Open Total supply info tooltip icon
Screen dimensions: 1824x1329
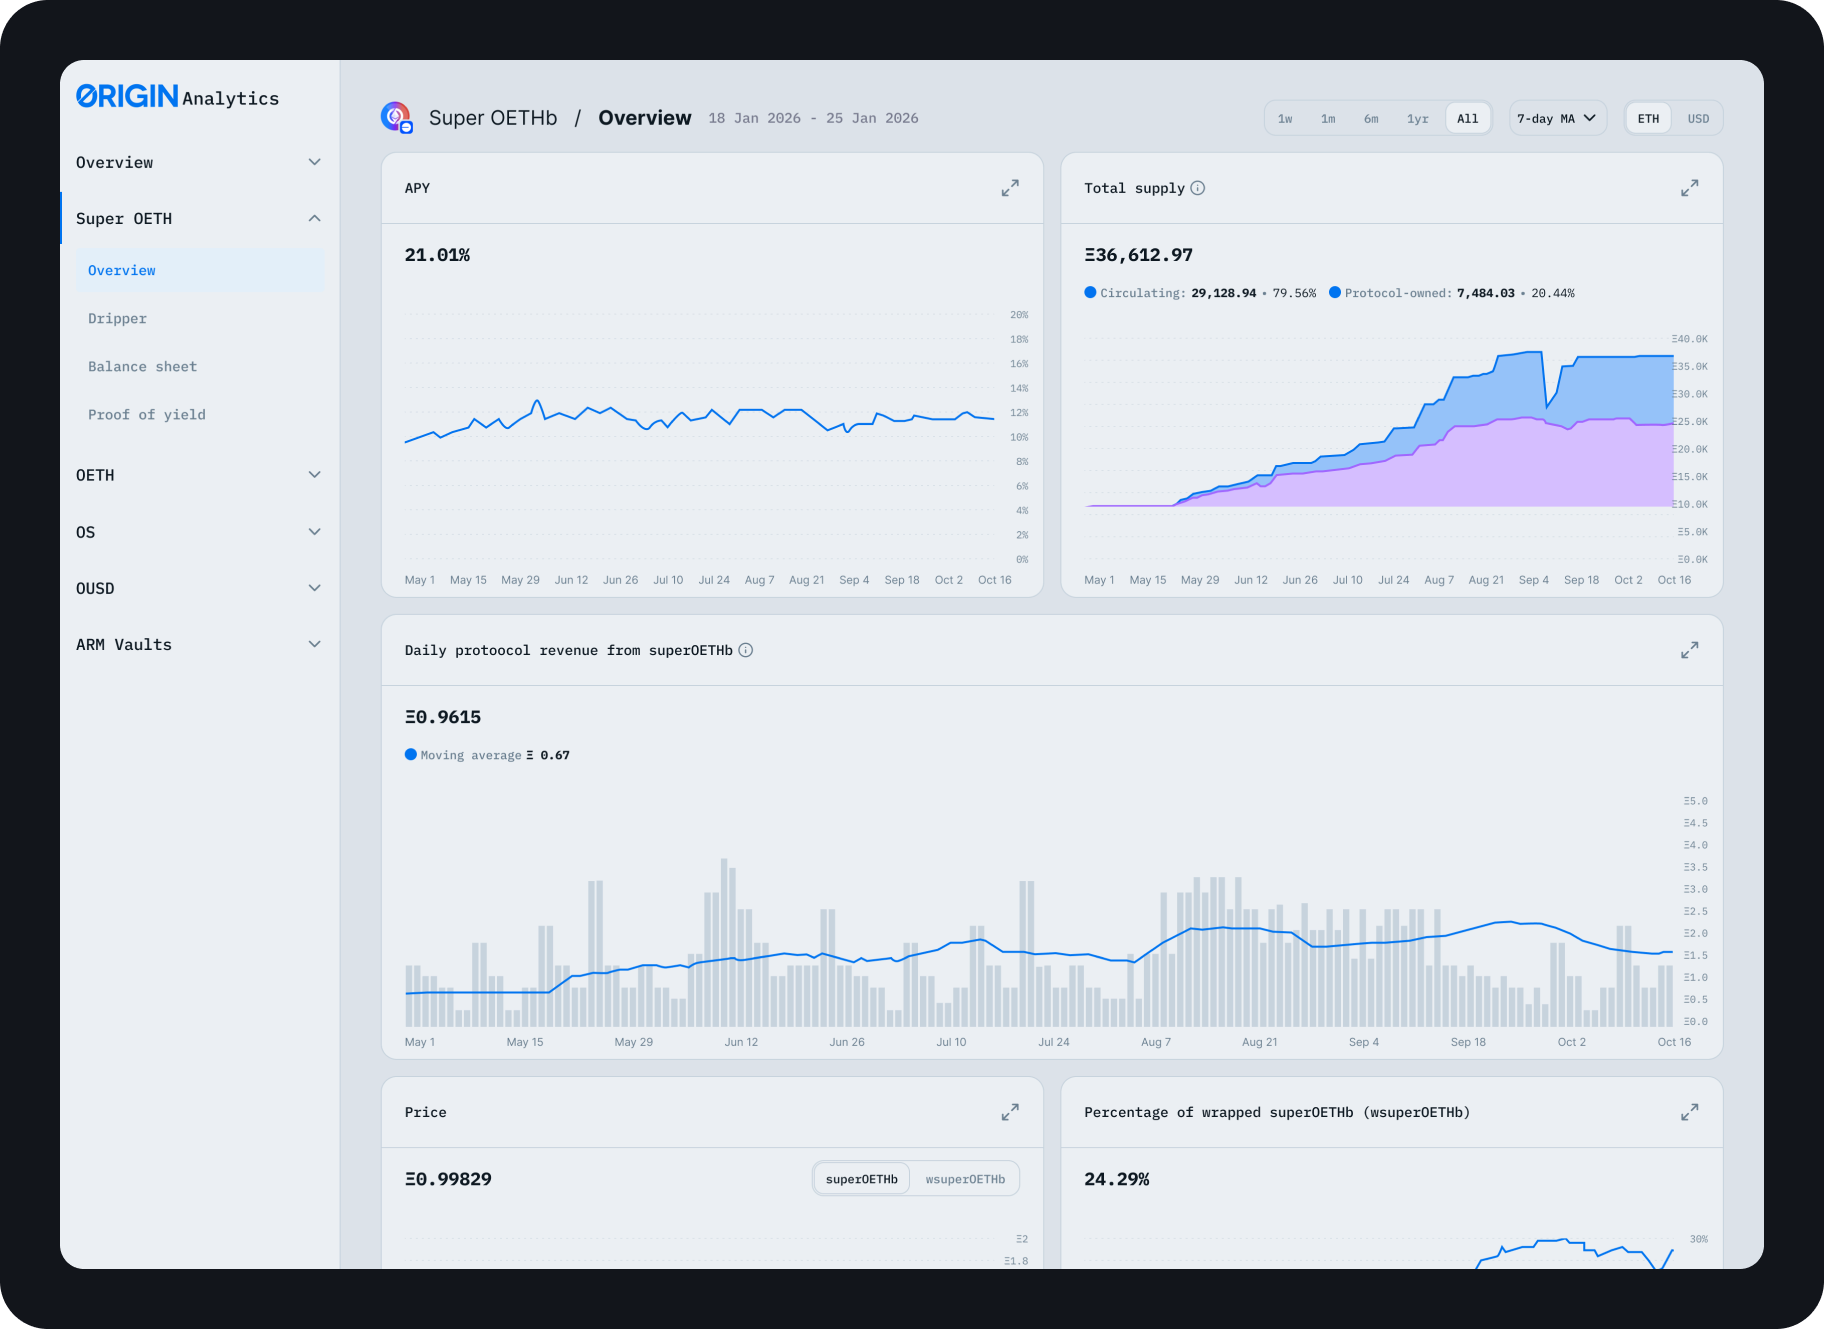(x=1198, y=188)
